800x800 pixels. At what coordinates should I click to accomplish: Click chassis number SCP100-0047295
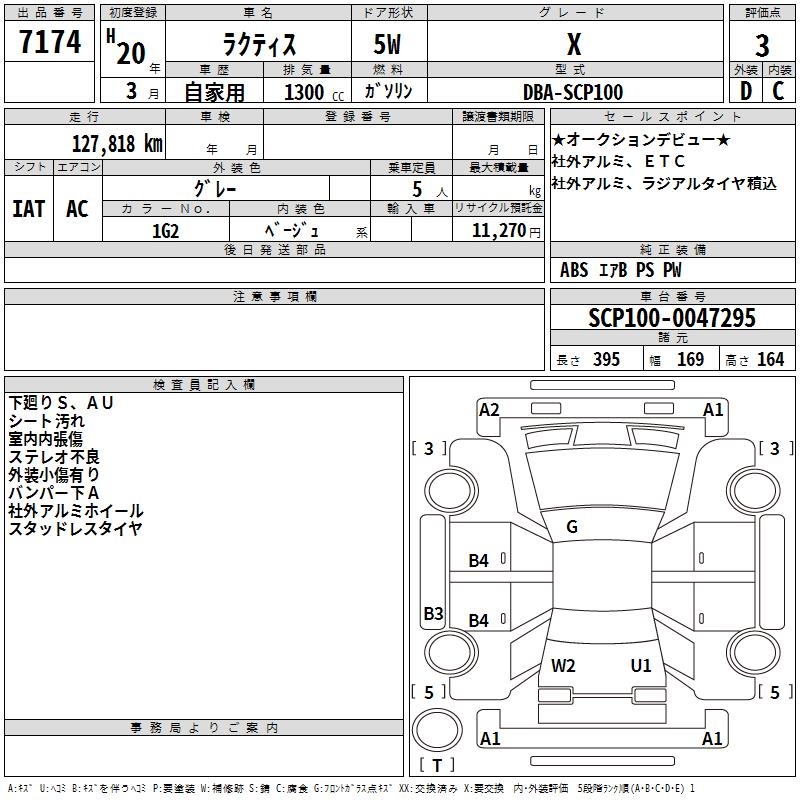(x=672, y=318)
